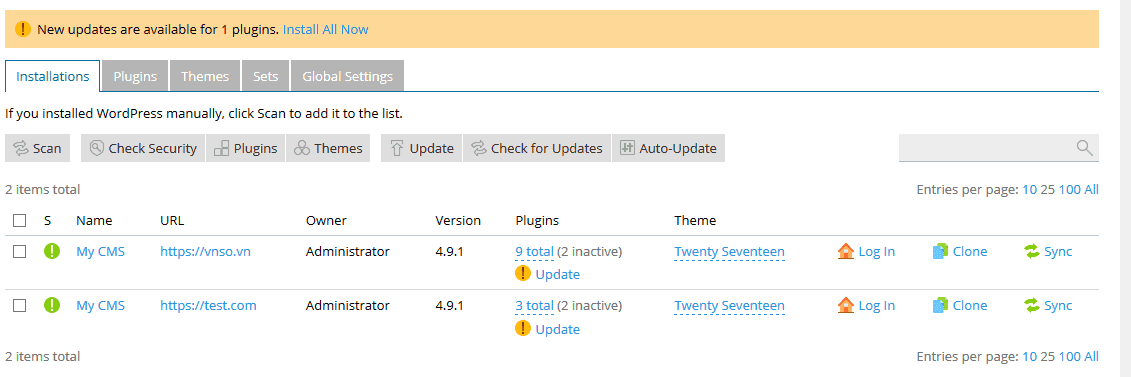The width and height of the screenshot is (1131, 377).
Task: Click the Sync arrows icon for test.com
Action: pyautogui.click(x=1032, y=306)
